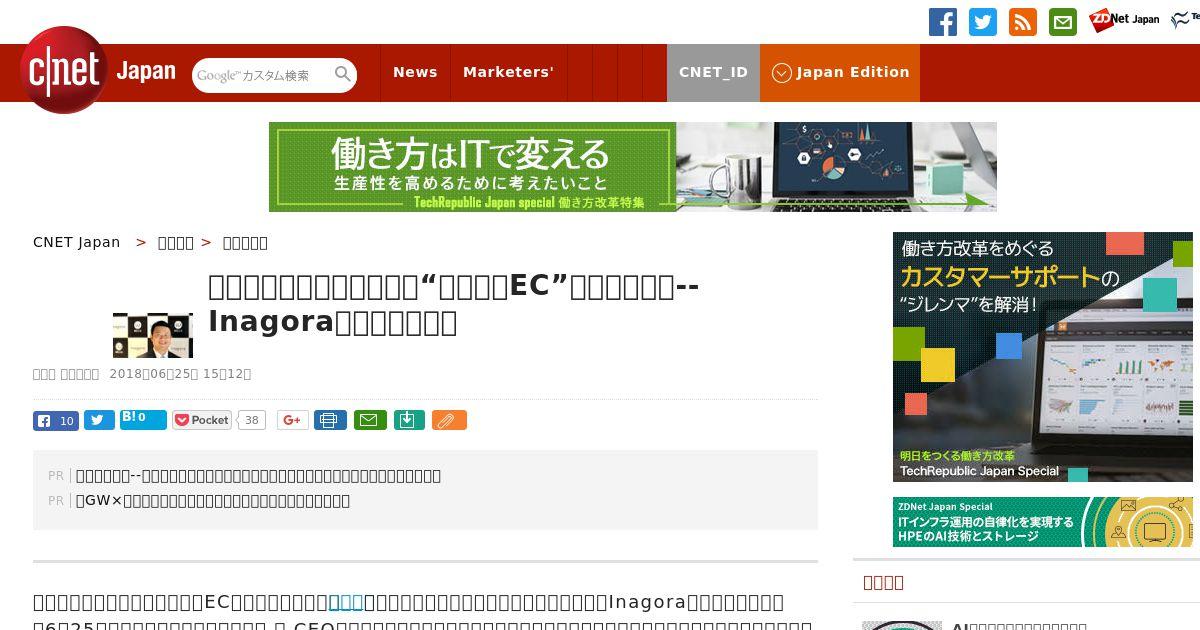
Task: Open the CNET_ID tab
Action: tap(713, 72)
